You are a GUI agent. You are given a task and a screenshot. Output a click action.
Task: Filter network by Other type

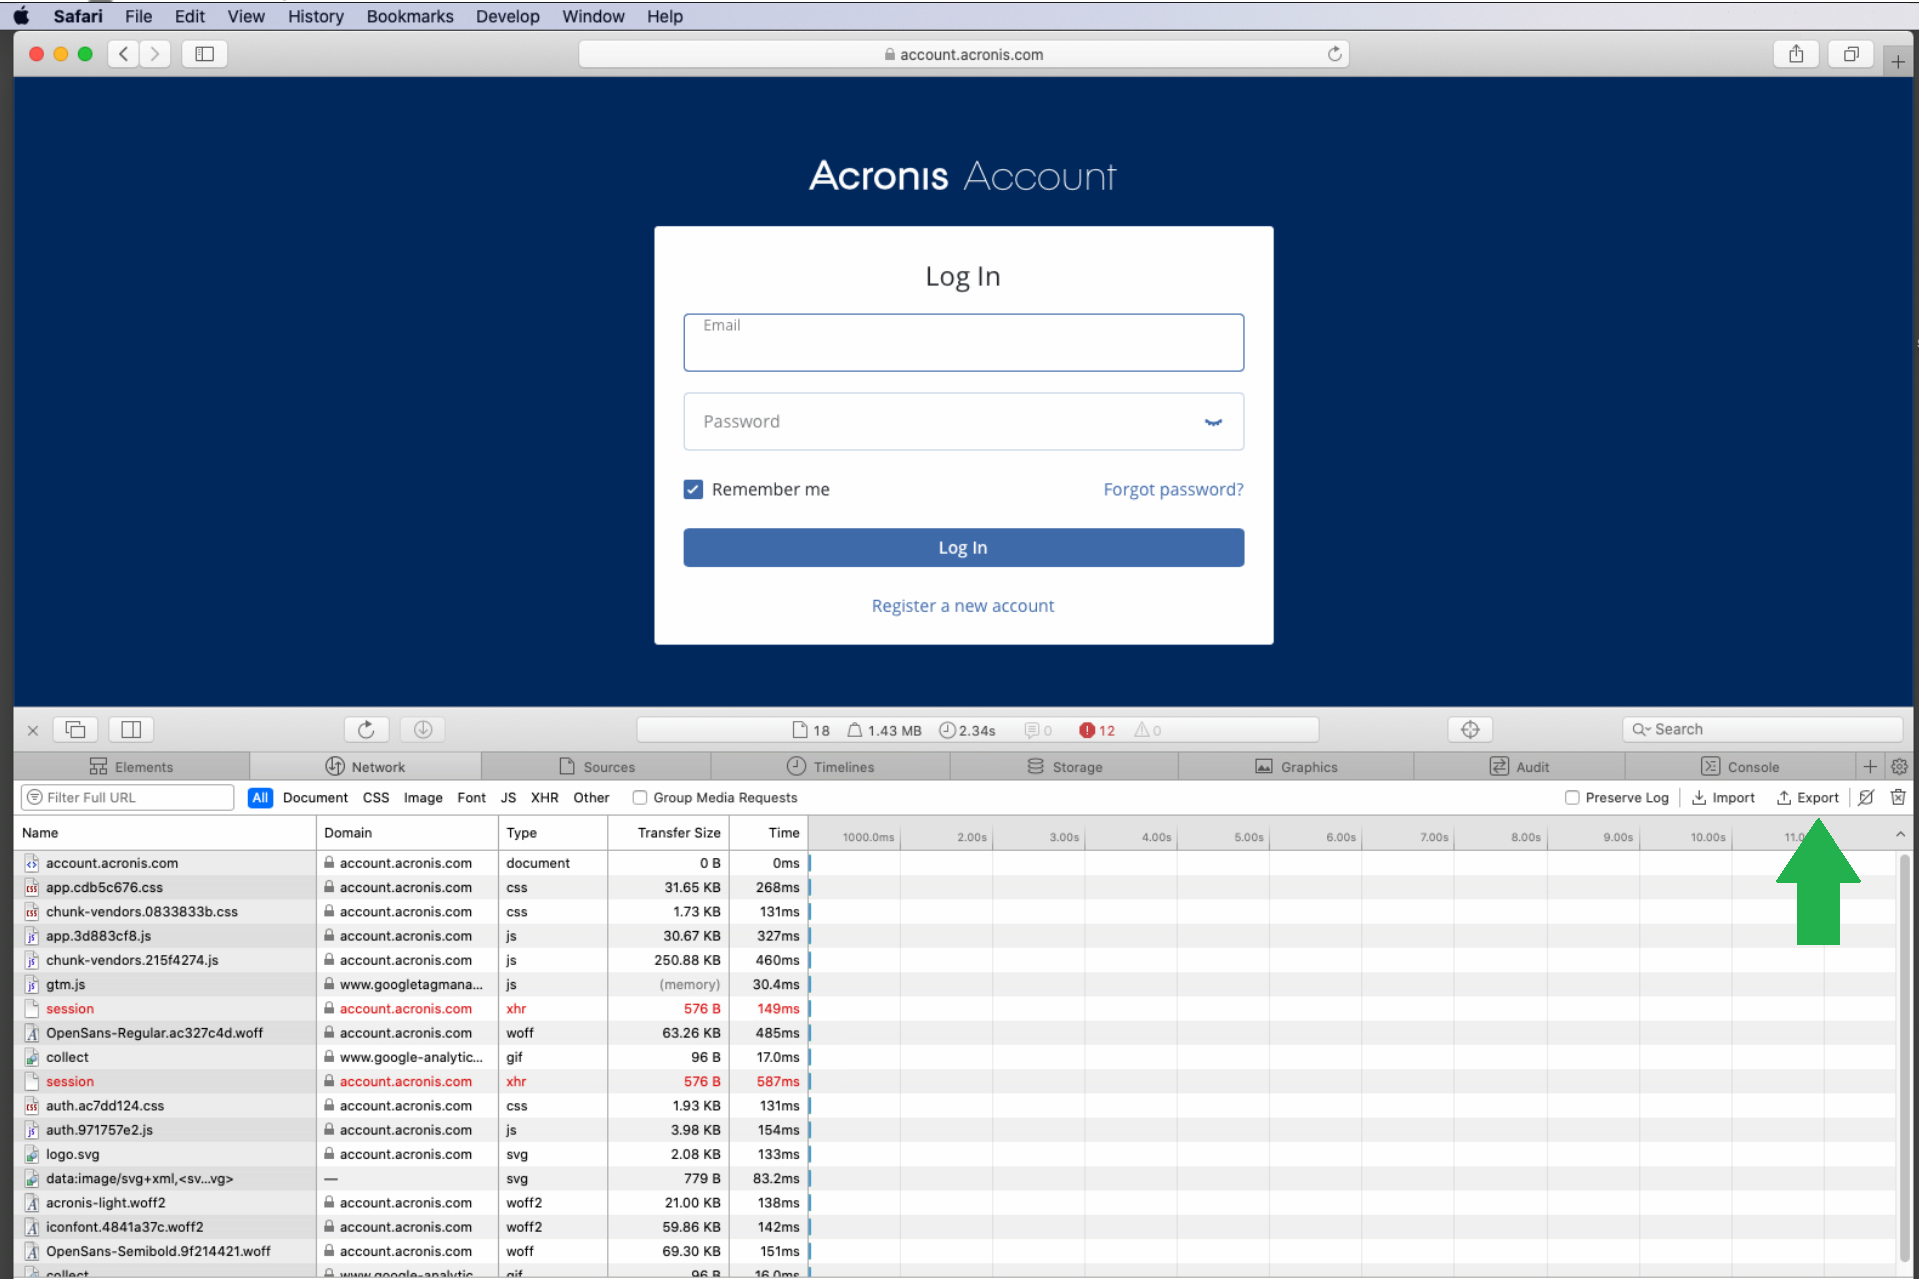point(591,798)
